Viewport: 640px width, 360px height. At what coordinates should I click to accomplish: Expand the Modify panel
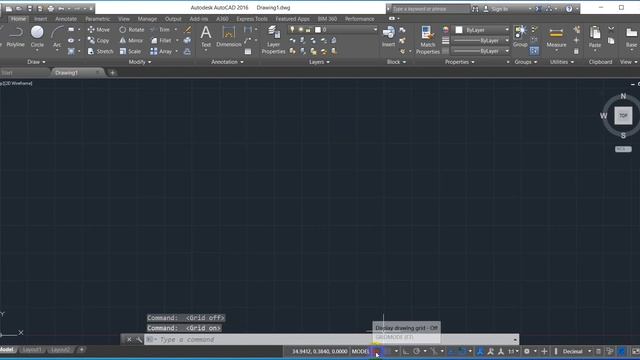tap(140, 62)
